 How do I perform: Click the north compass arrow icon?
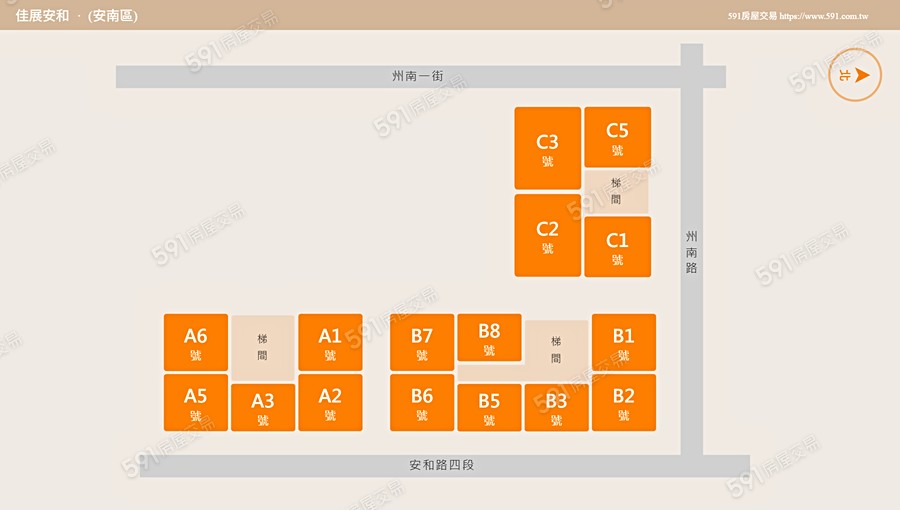[x=855, y=75]
